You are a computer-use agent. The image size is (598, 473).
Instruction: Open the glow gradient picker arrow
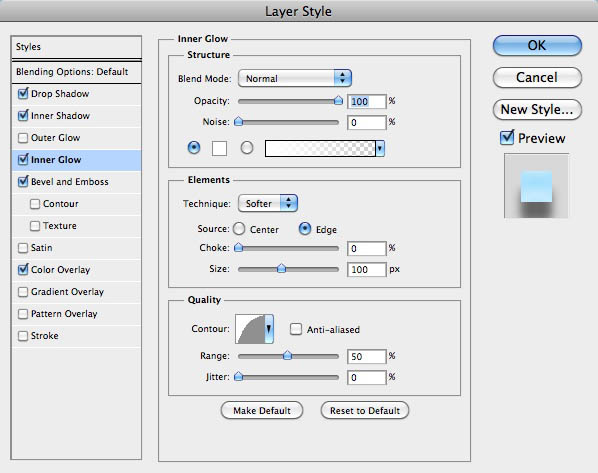tap(380, 148)
